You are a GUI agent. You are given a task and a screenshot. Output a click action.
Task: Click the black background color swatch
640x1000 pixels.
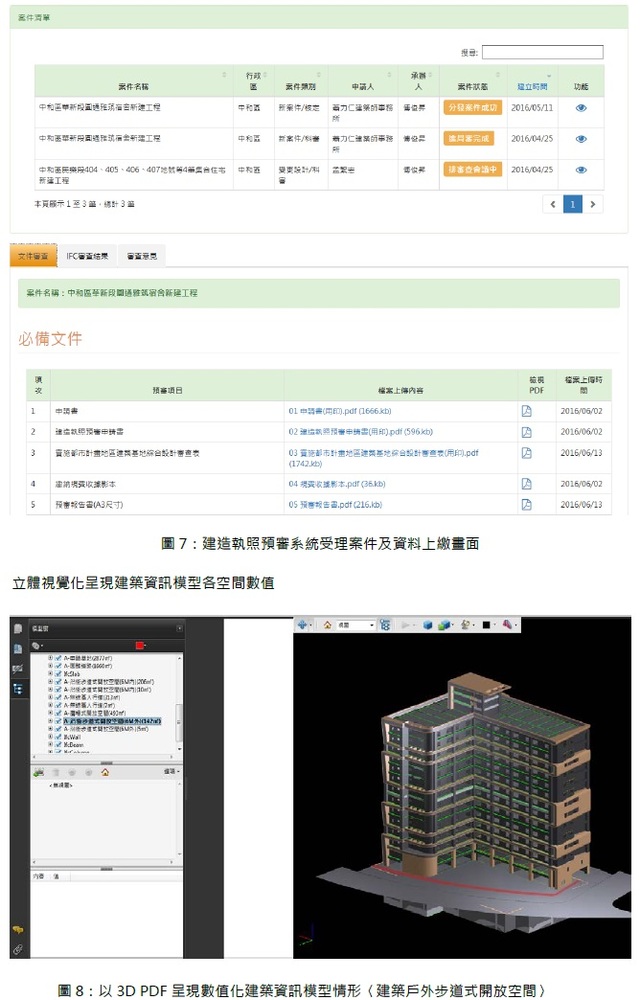(x=488, y=625)
